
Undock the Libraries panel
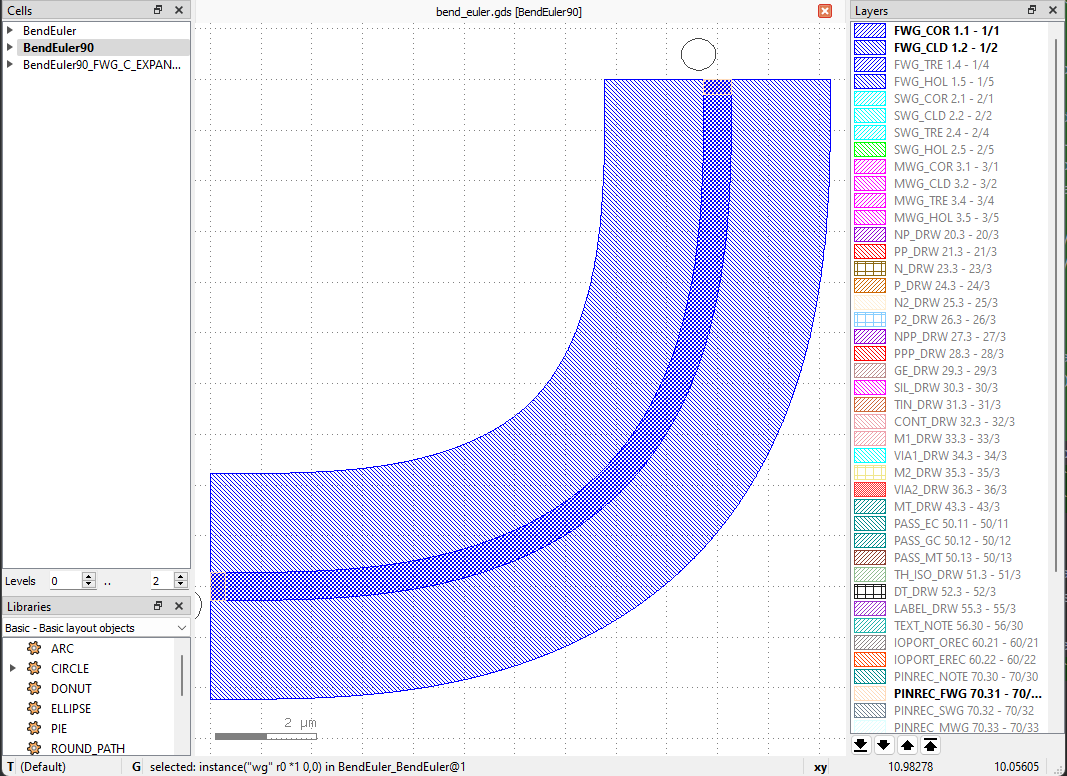158,606
